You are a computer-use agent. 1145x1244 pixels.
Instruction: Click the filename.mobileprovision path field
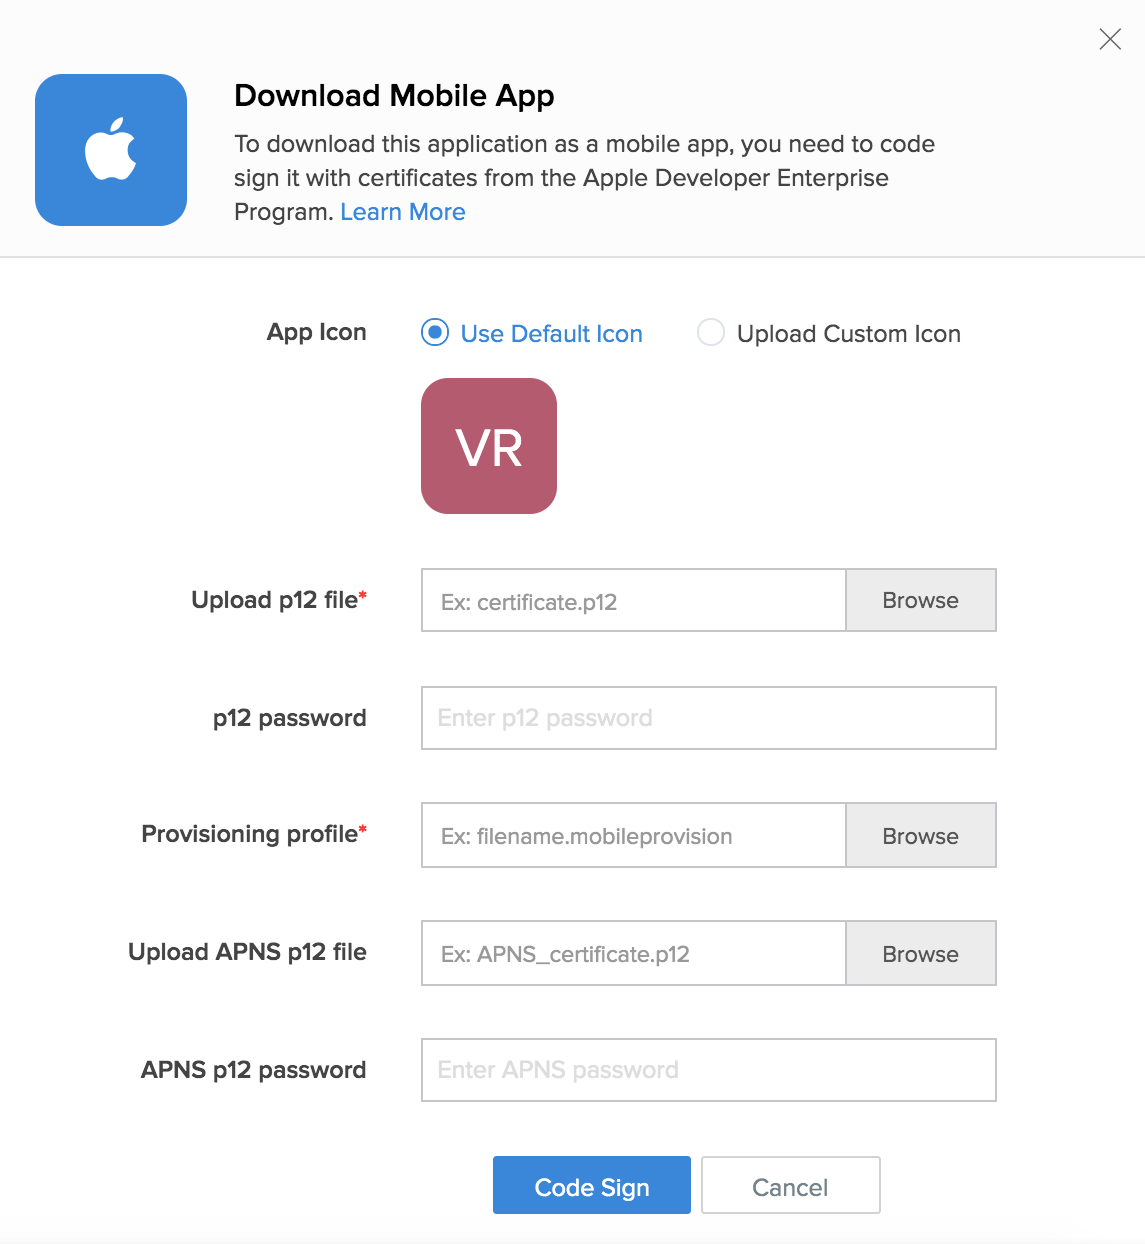[x=634, y=835]
